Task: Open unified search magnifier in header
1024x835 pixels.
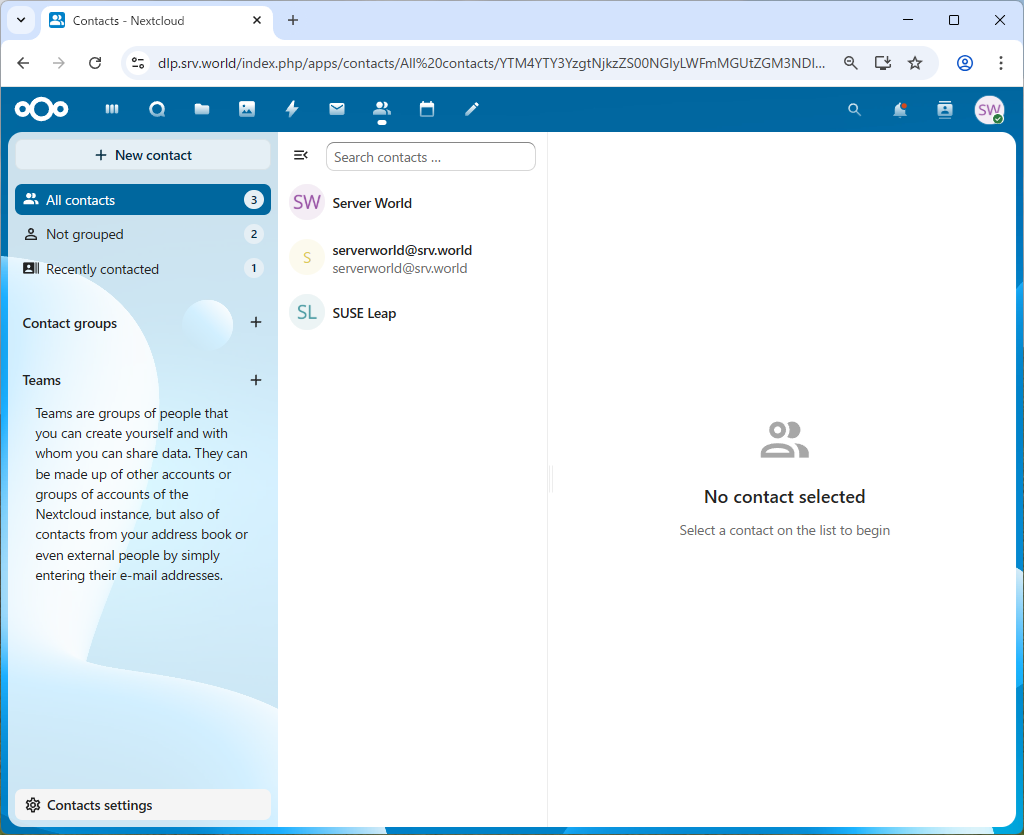Action: pyautogui.click(x=854, y=110)
